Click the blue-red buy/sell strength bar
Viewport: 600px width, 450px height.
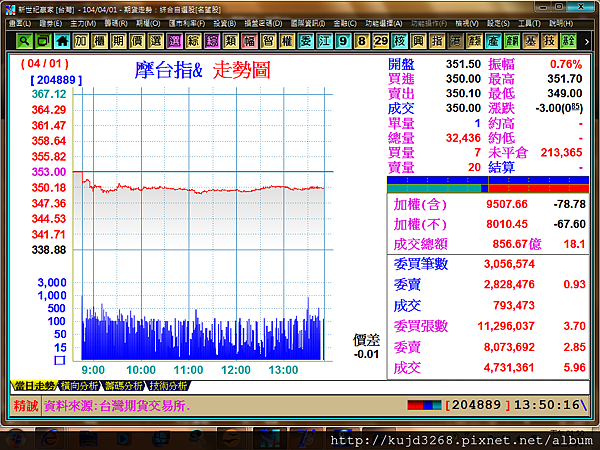coord(488,184)
